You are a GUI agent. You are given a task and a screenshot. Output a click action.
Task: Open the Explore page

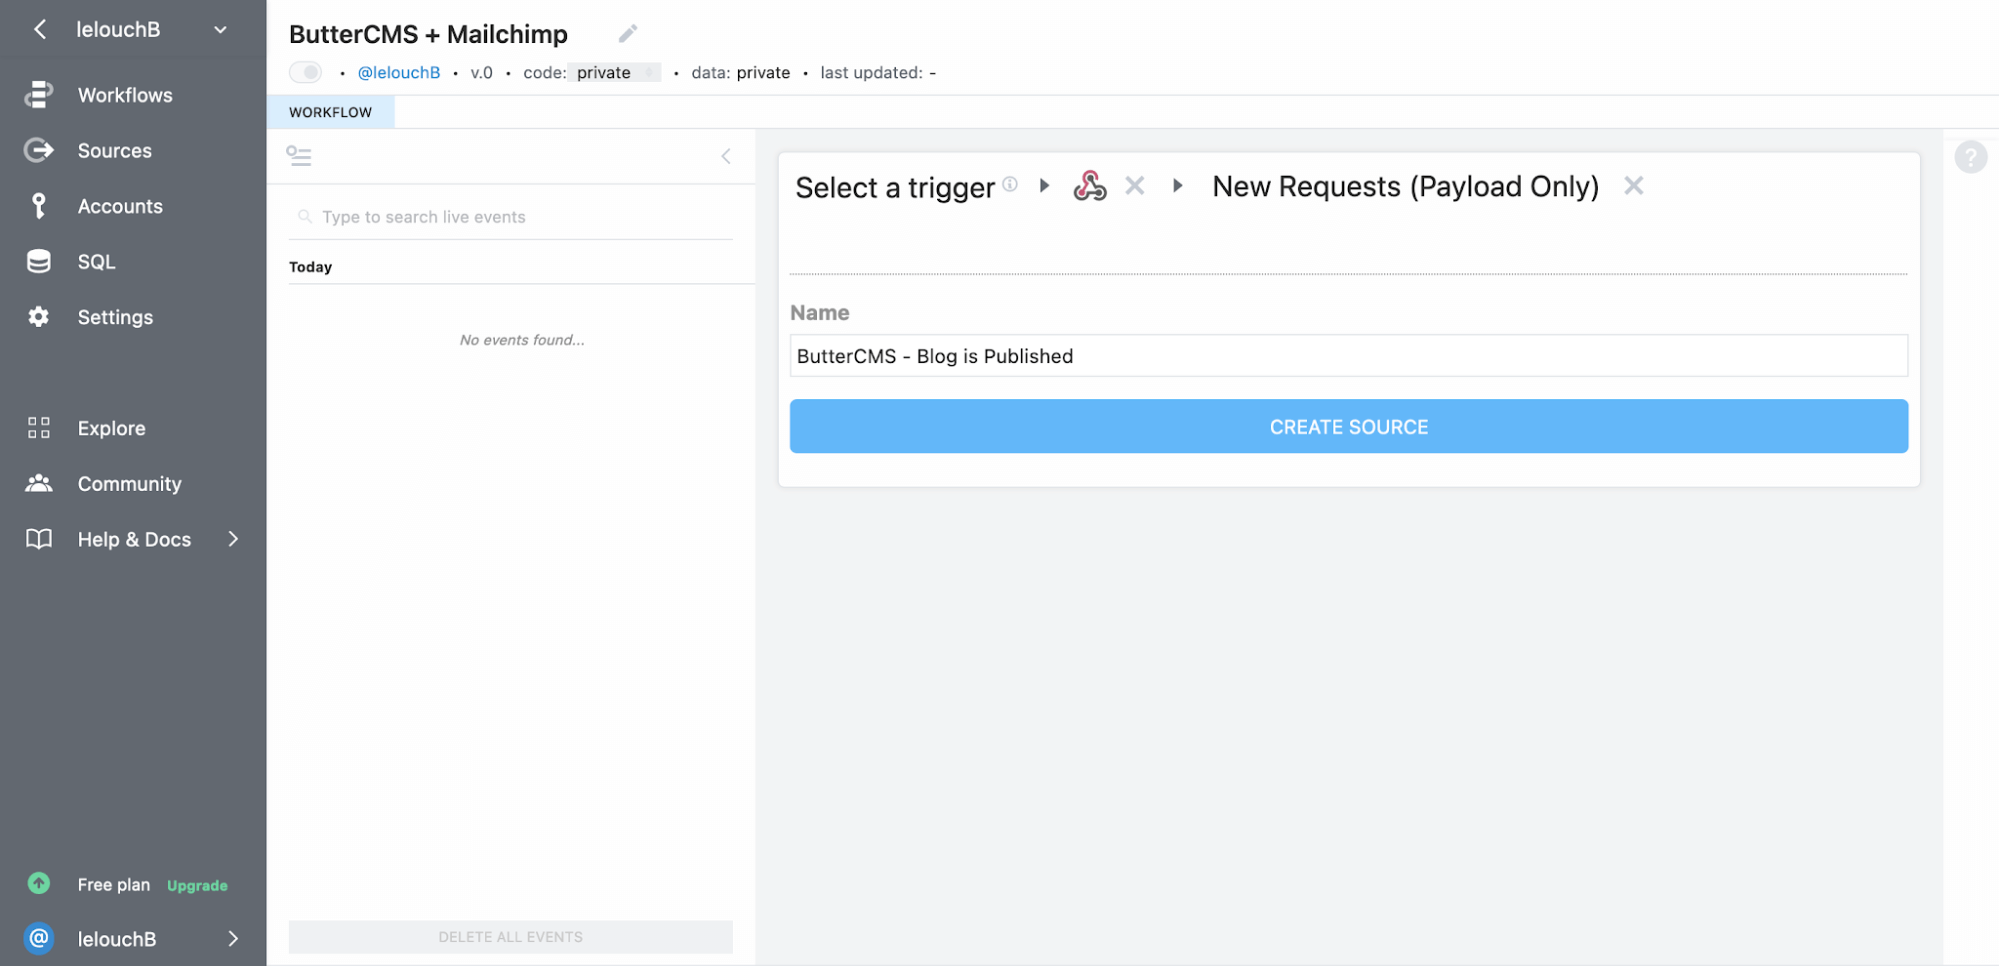click(111, 428)
